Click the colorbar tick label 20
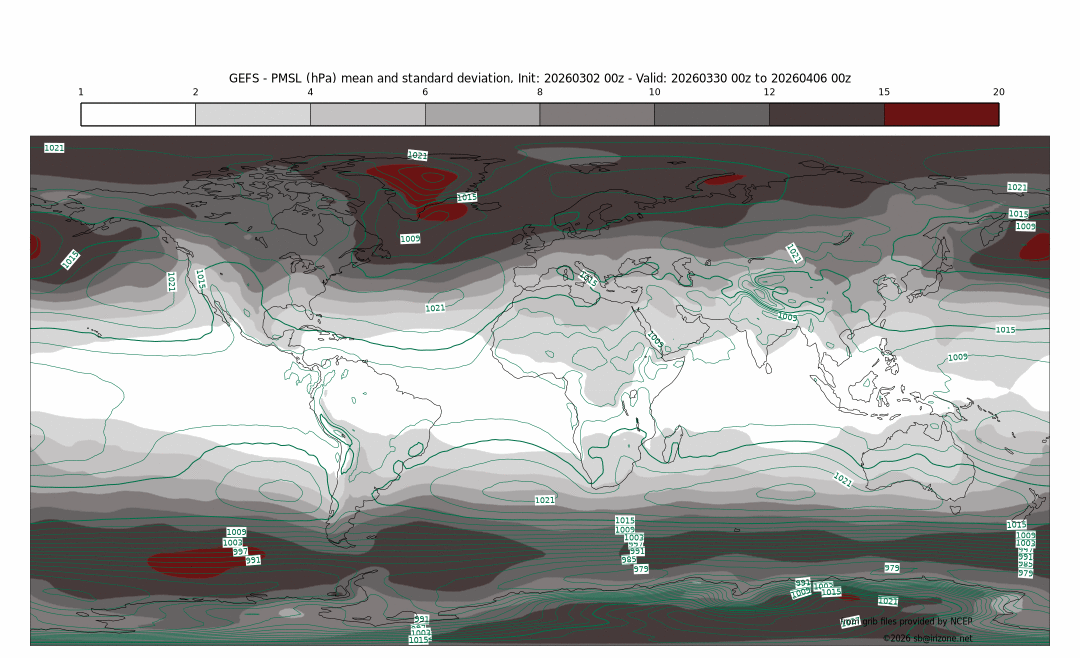The height and width of the screenshot is (658, 1080). click(x=998, y=92)
